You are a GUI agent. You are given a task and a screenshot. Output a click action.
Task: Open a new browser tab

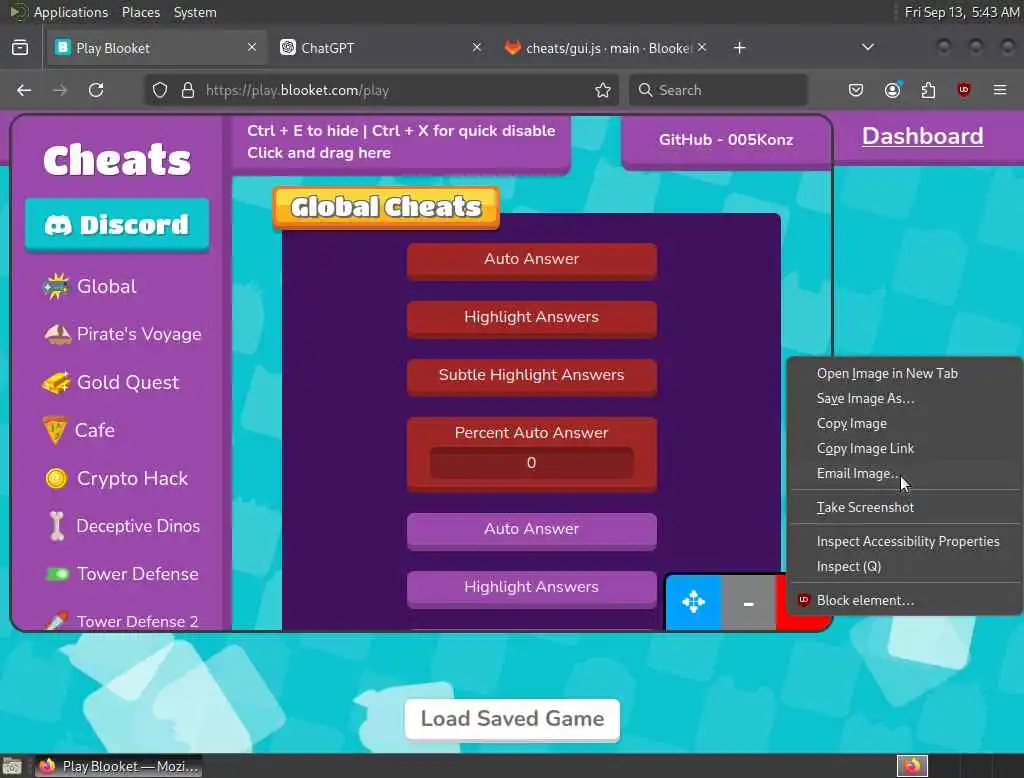point(739,48)
